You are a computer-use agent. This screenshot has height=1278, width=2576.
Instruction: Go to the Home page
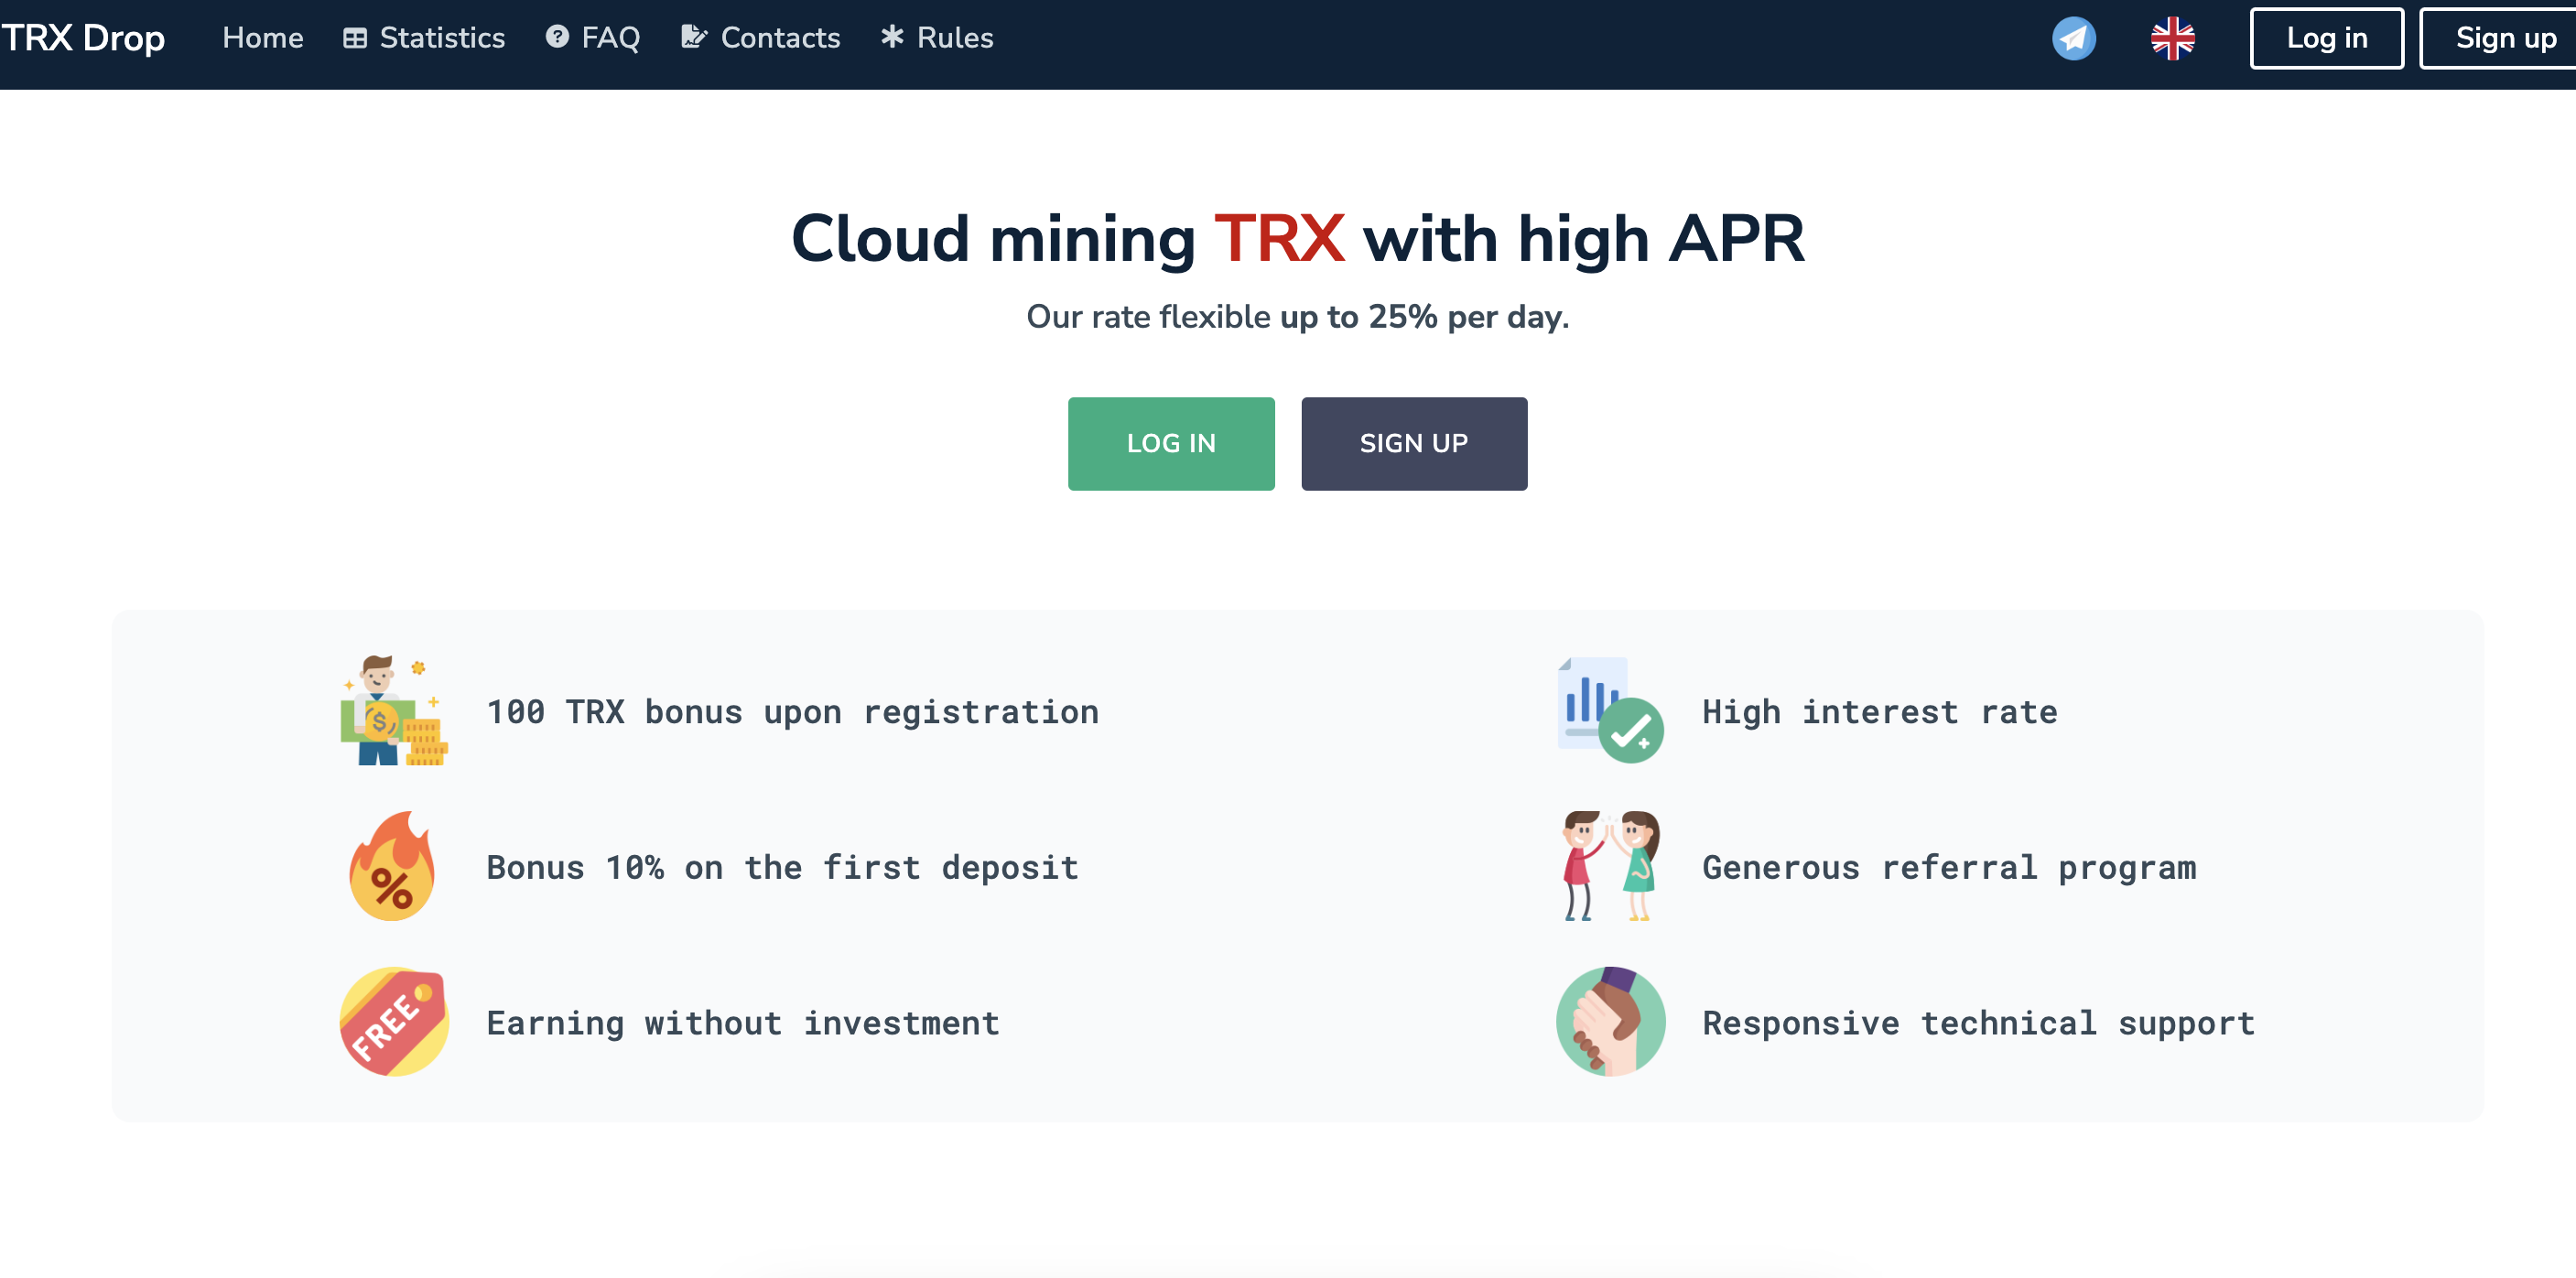[x=263, y=38]
